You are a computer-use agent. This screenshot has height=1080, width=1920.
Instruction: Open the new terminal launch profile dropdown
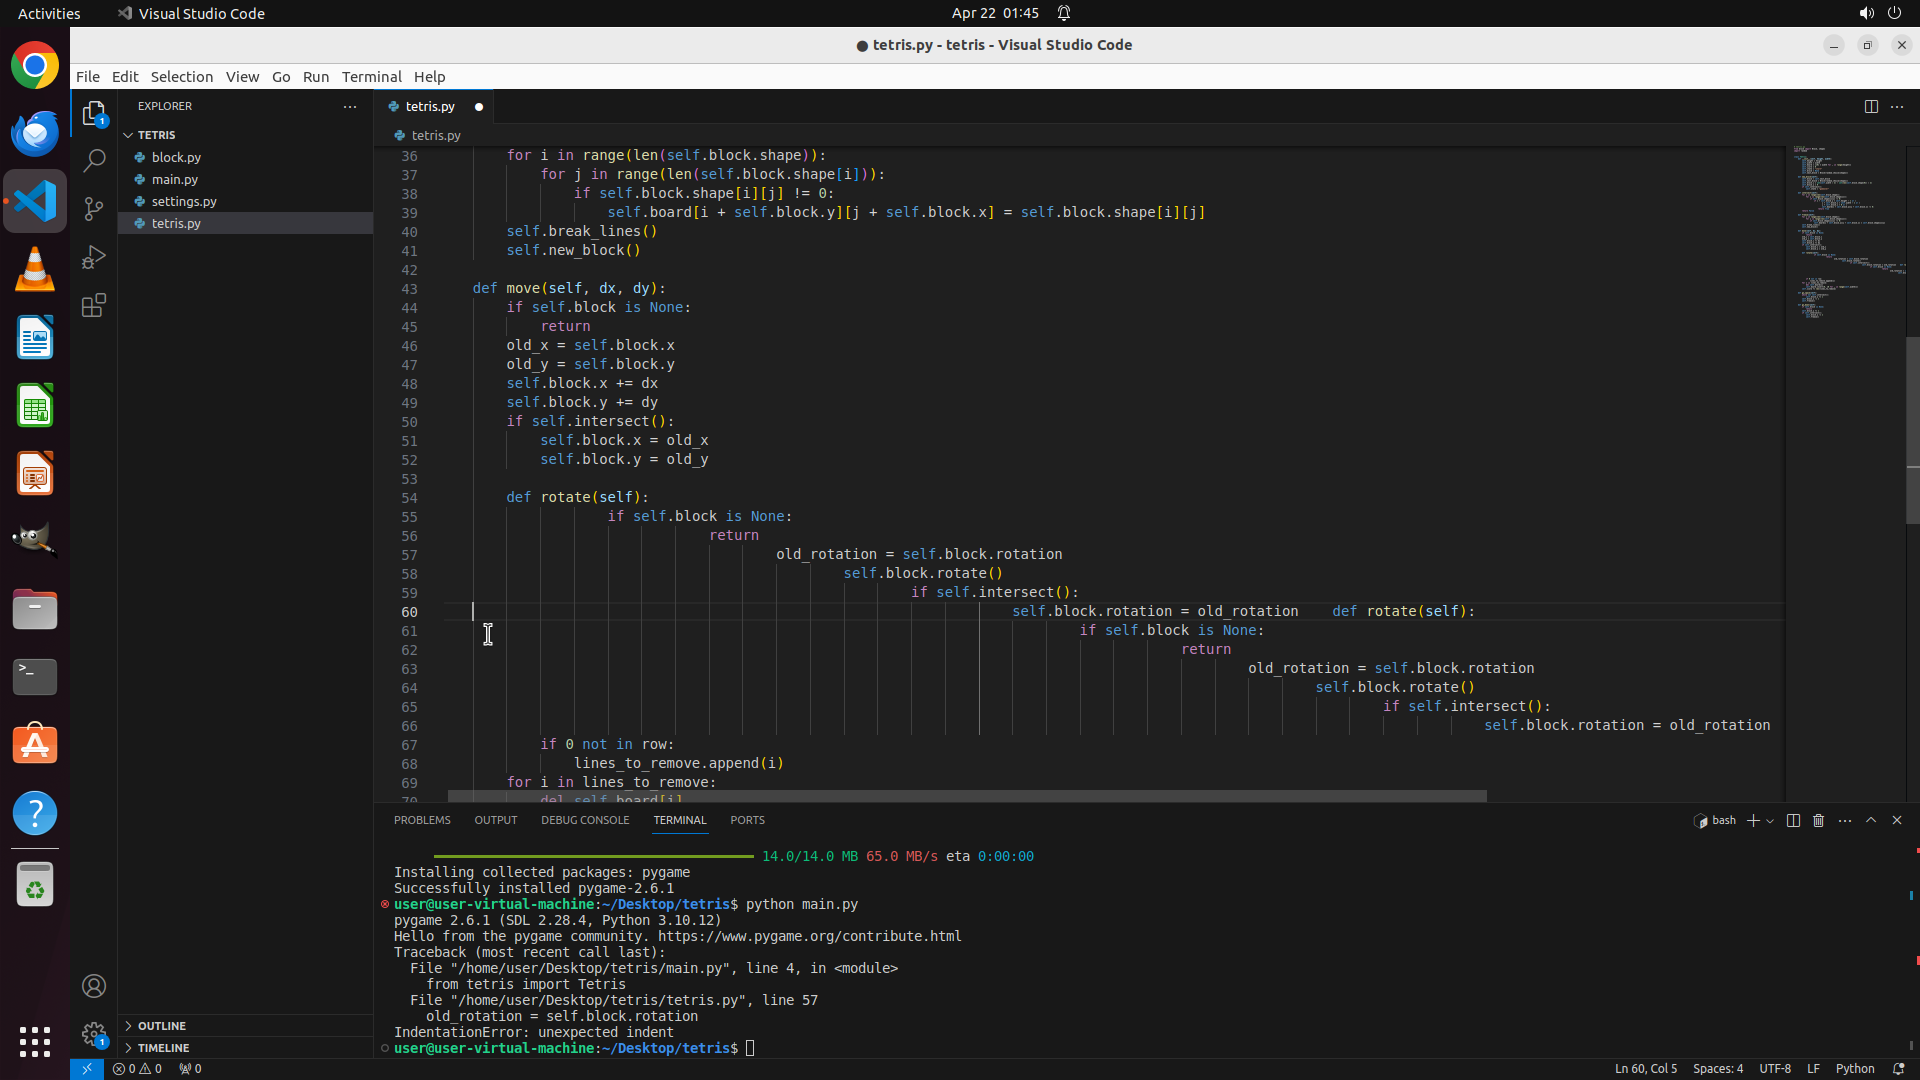click(x=1770, y=821)
